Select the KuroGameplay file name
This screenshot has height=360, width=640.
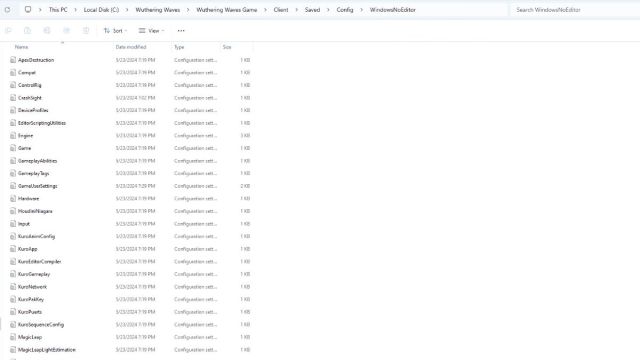[x=34, y=274]
